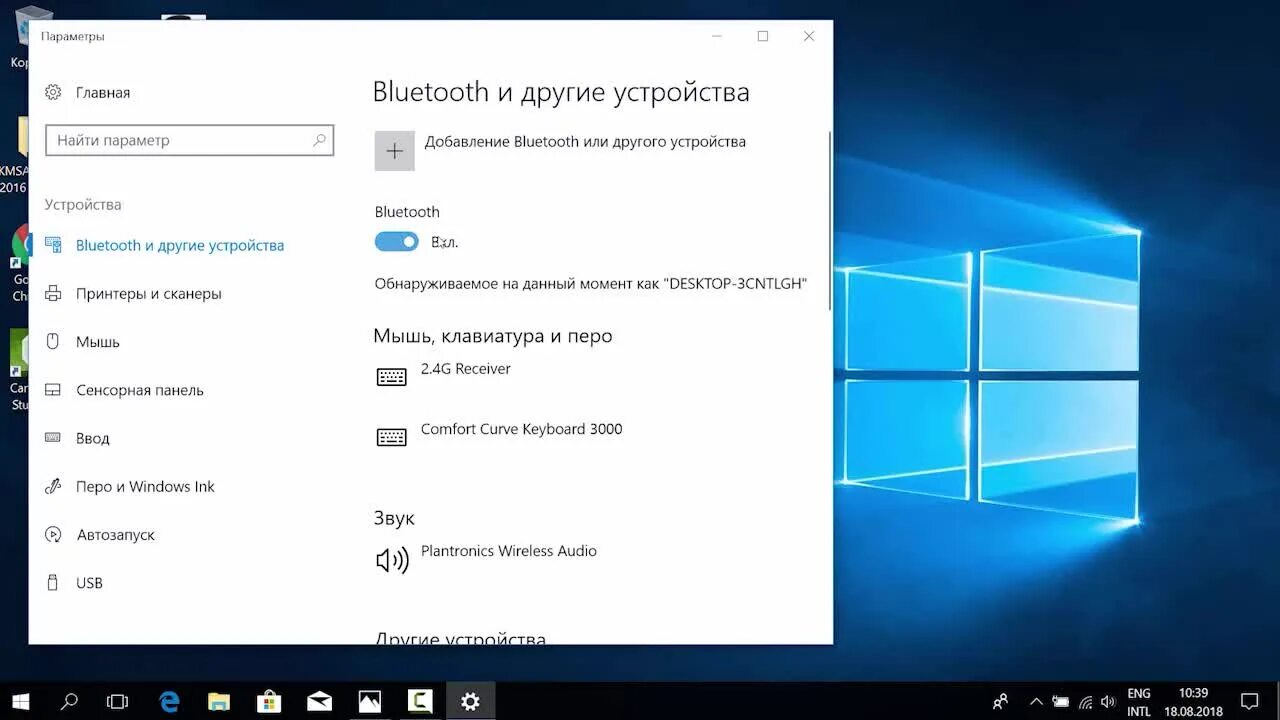Click the printer icon in sidebar
The width and height of the screenshot is (1280, 720).
click(x=54, y=294)
